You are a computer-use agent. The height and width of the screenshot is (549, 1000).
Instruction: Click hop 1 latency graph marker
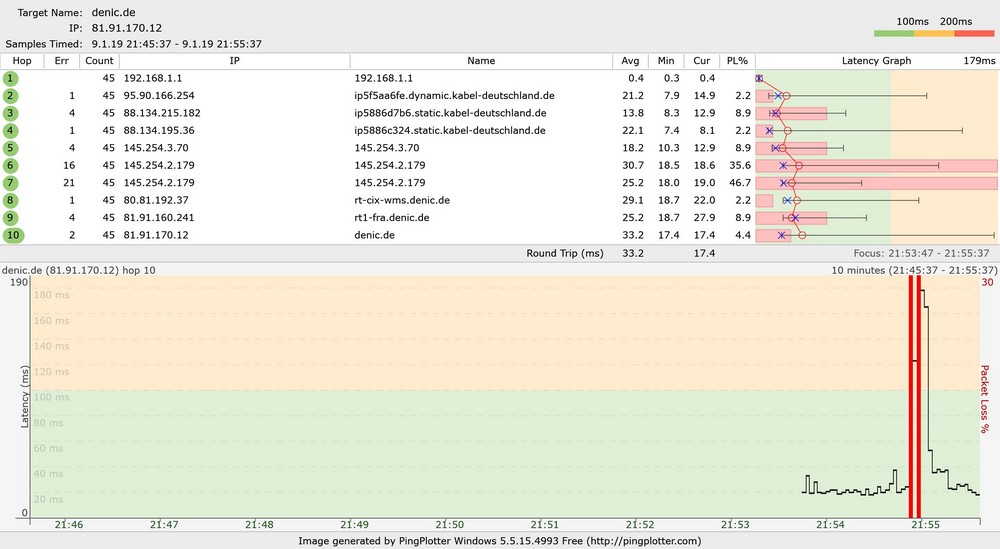(x=759, y=78)
